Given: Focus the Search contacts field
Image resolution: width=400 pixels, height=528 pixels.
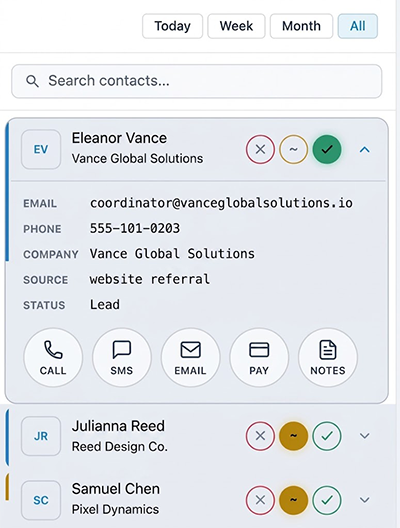Looking at the screenshot, I should click(x=197, y=81).
